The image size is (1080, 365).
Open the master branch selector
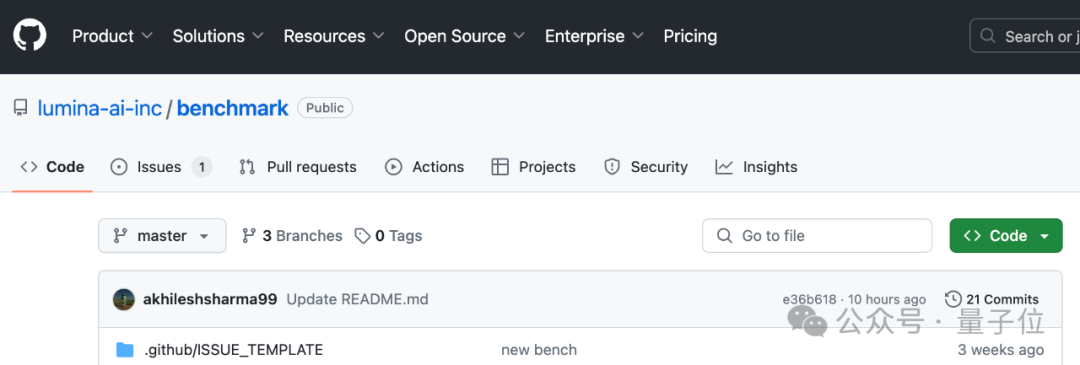tap(162, 236)
